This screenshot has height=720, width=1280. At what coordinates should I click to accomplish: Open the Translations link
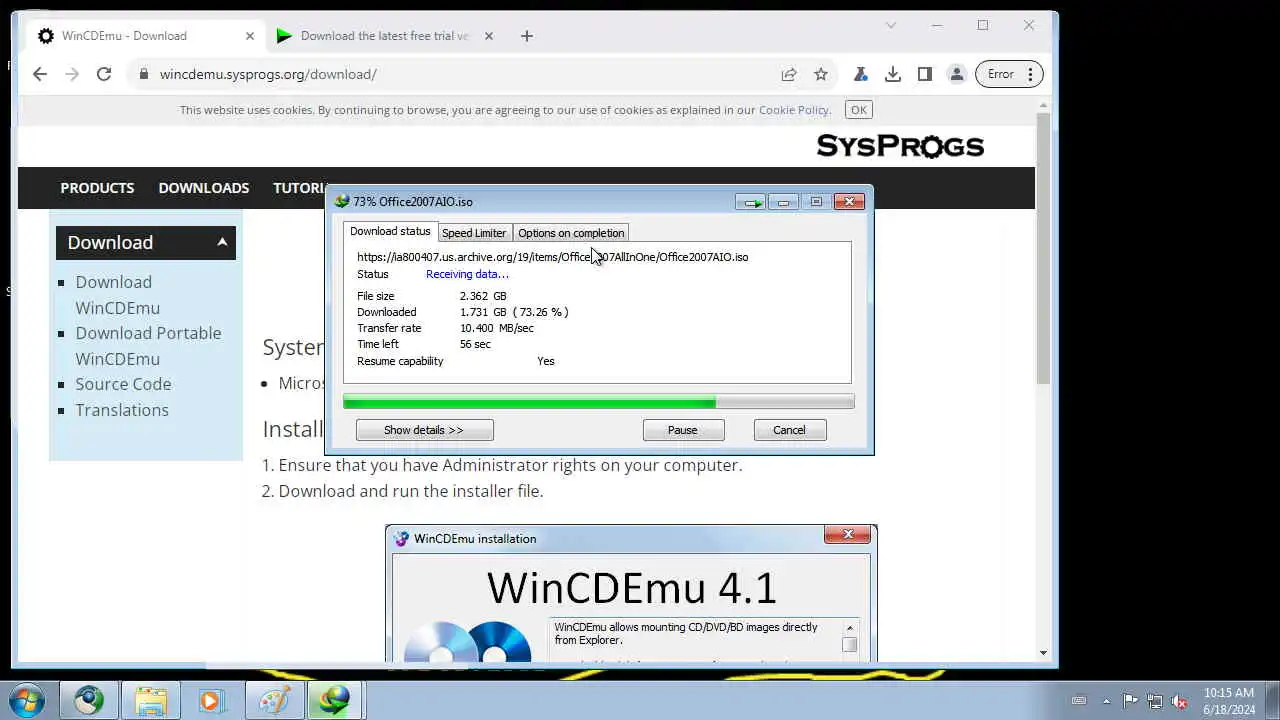click(122, 410)
